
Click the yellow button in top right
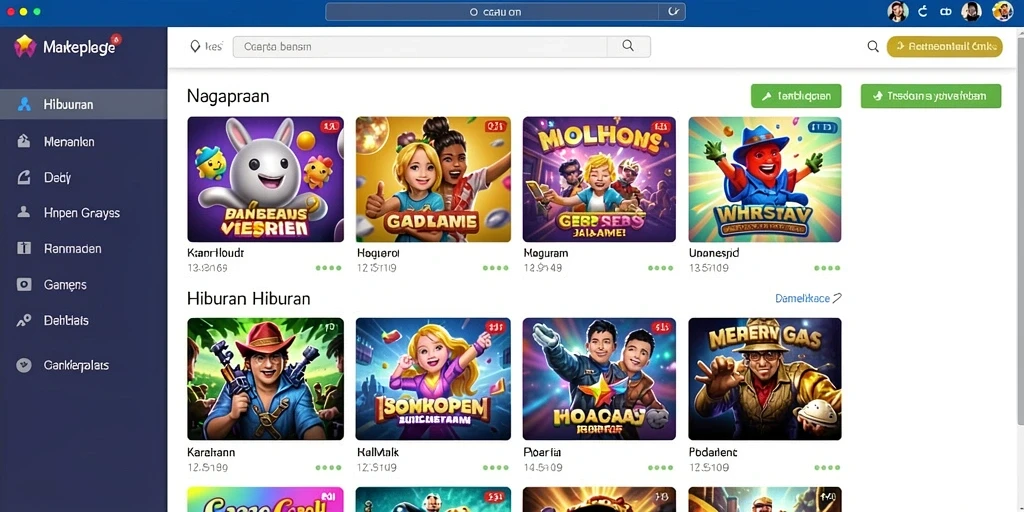pyautogui.click(x=944, y=46)
